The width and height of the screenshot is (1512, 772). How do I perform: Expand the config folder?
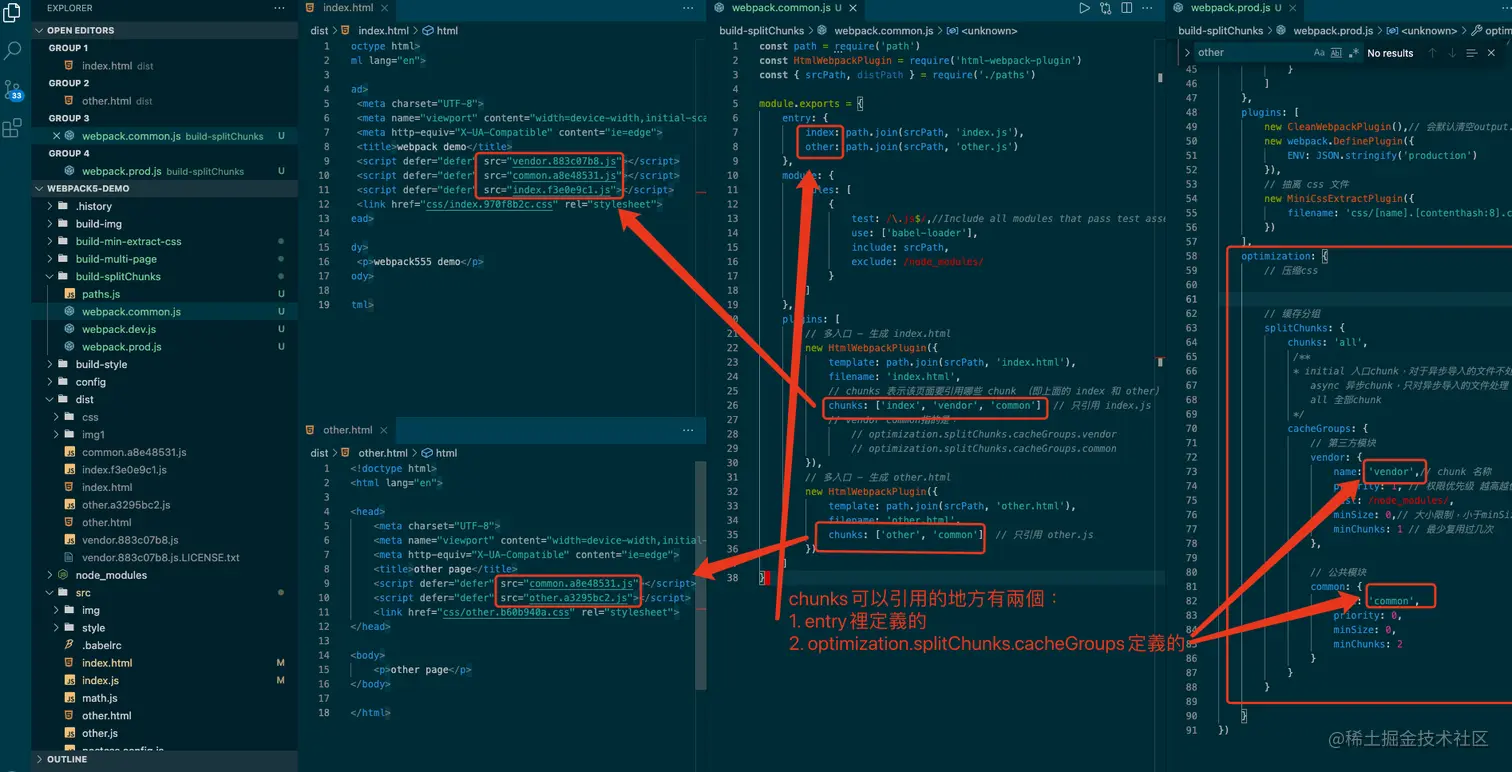165,382
